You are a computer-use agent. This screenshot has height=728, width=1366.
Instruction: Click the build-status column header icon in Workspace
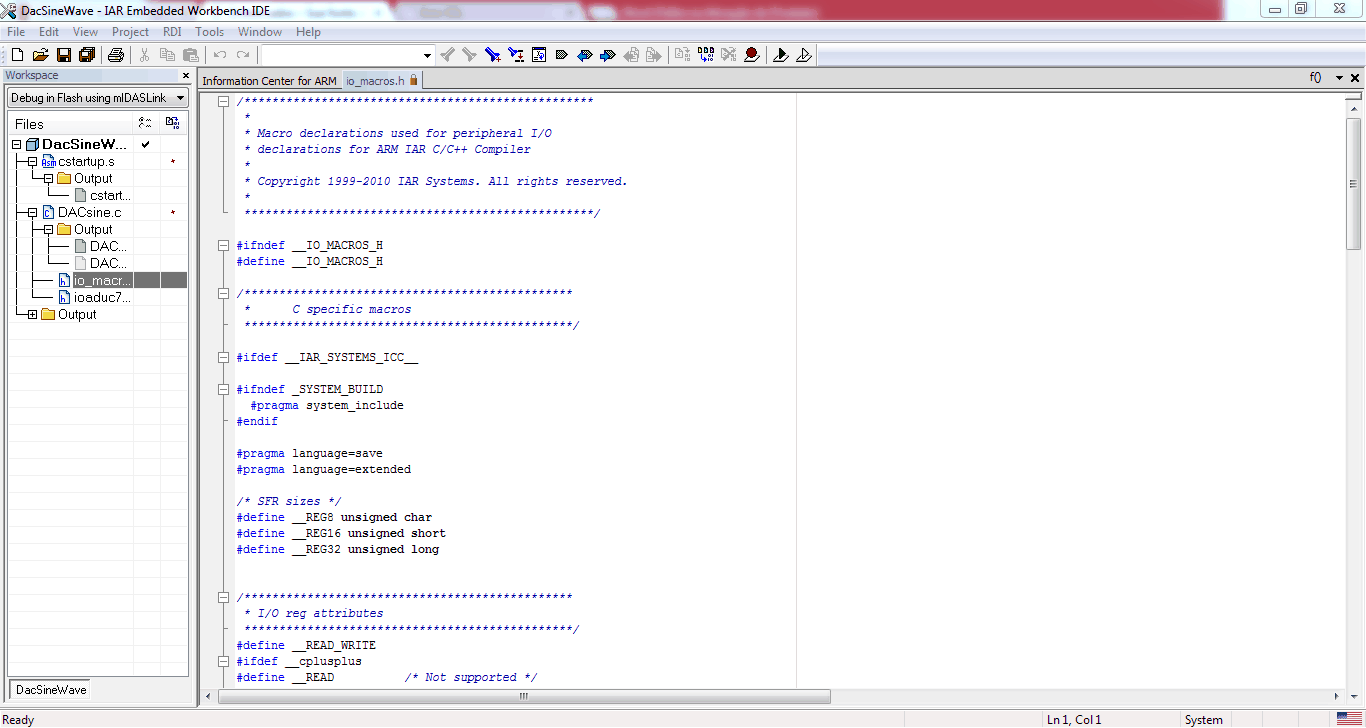146,123
